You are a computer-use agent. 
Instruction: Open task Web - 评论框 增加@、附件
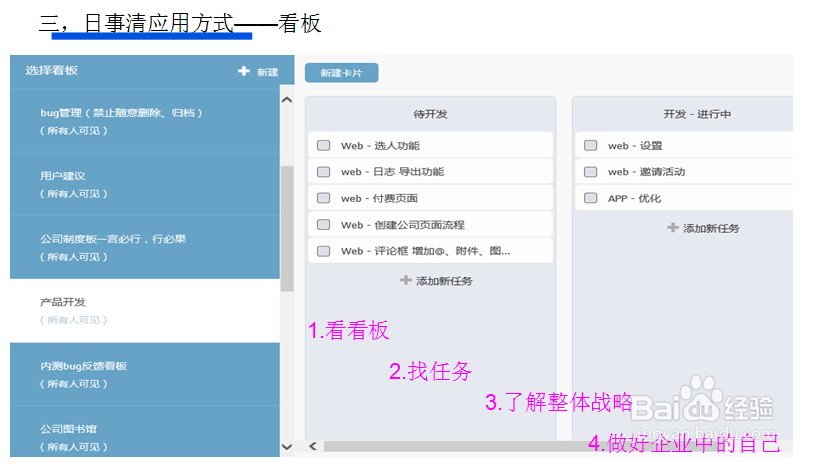click(430, 251)
